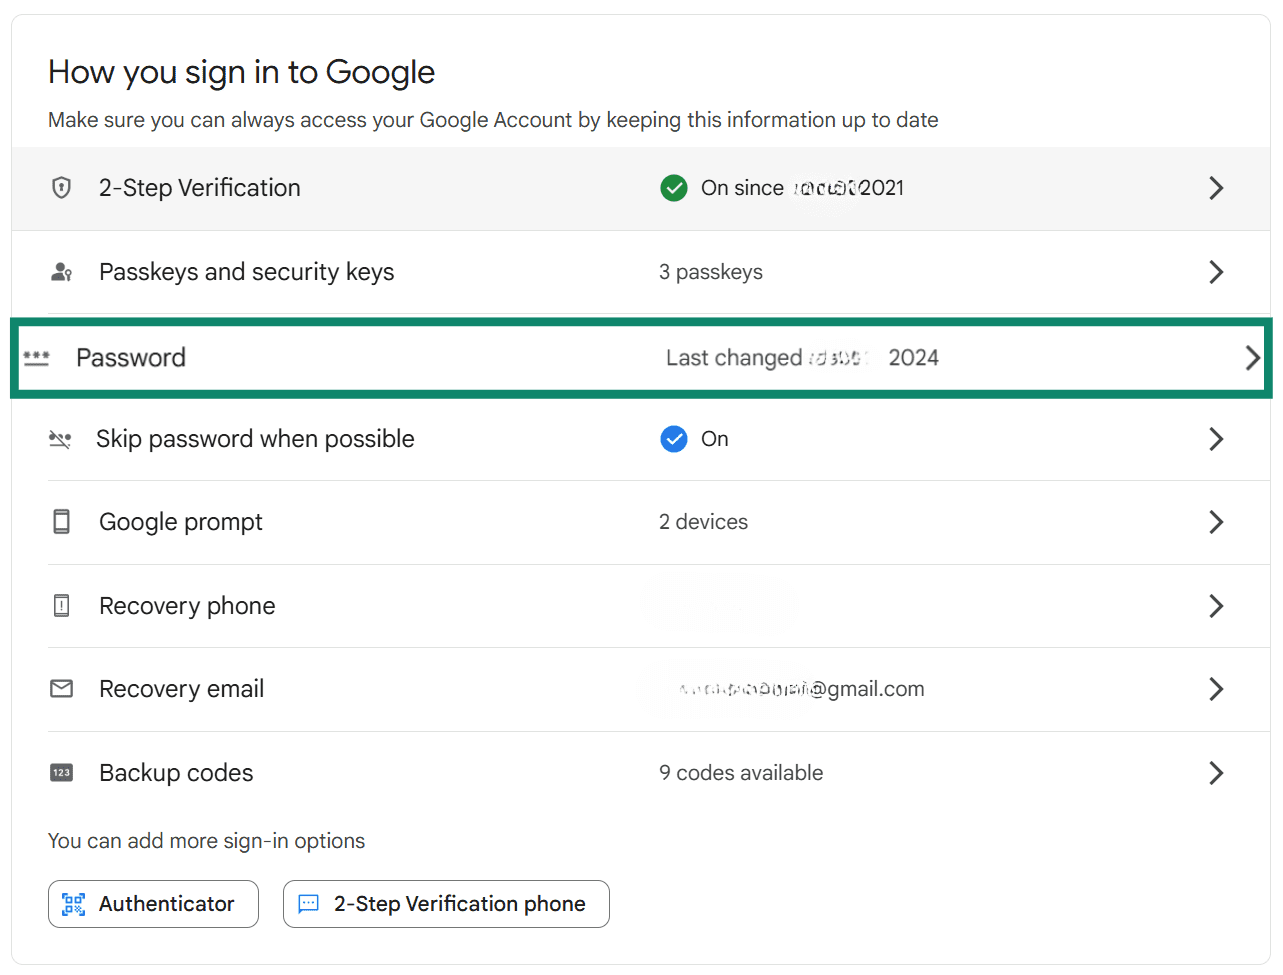Expand the Backup codes row chevron
Image resolution: width=1283 pixels, height=975 pixels.
(1217, 772)
